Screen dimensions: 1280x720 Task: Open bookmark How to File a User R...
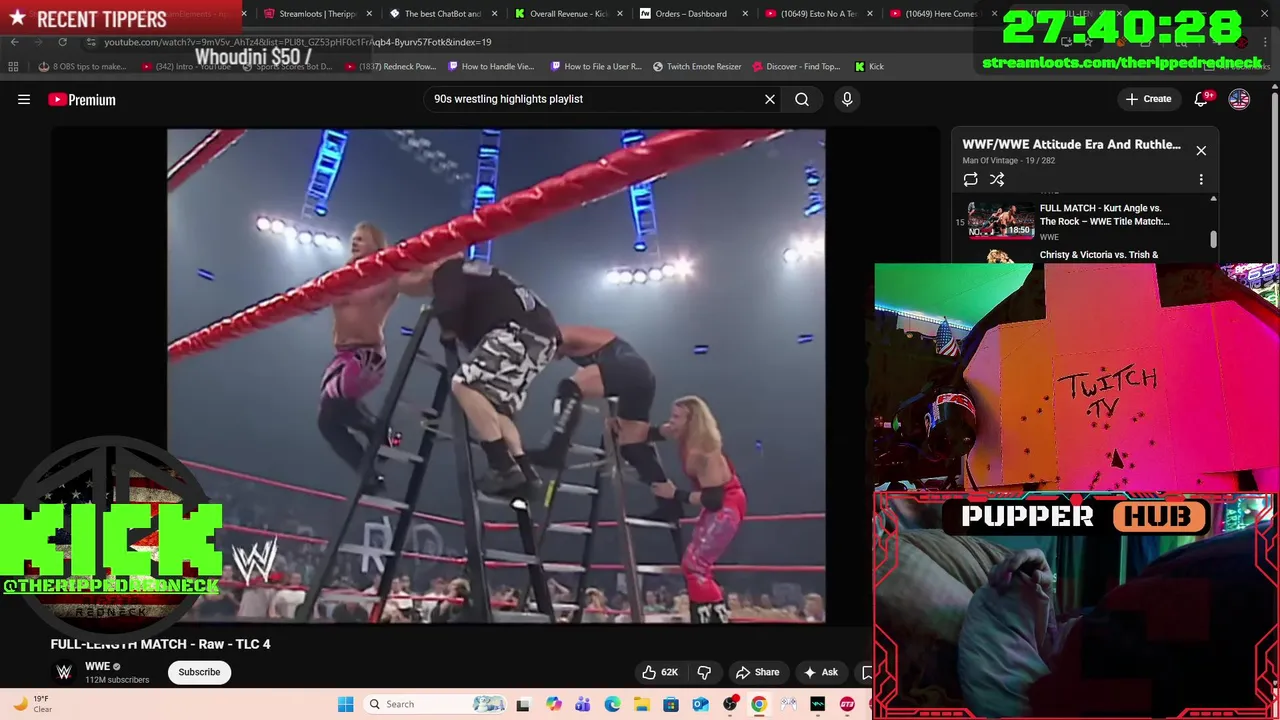pyautogui.click(x=595, y=67)
